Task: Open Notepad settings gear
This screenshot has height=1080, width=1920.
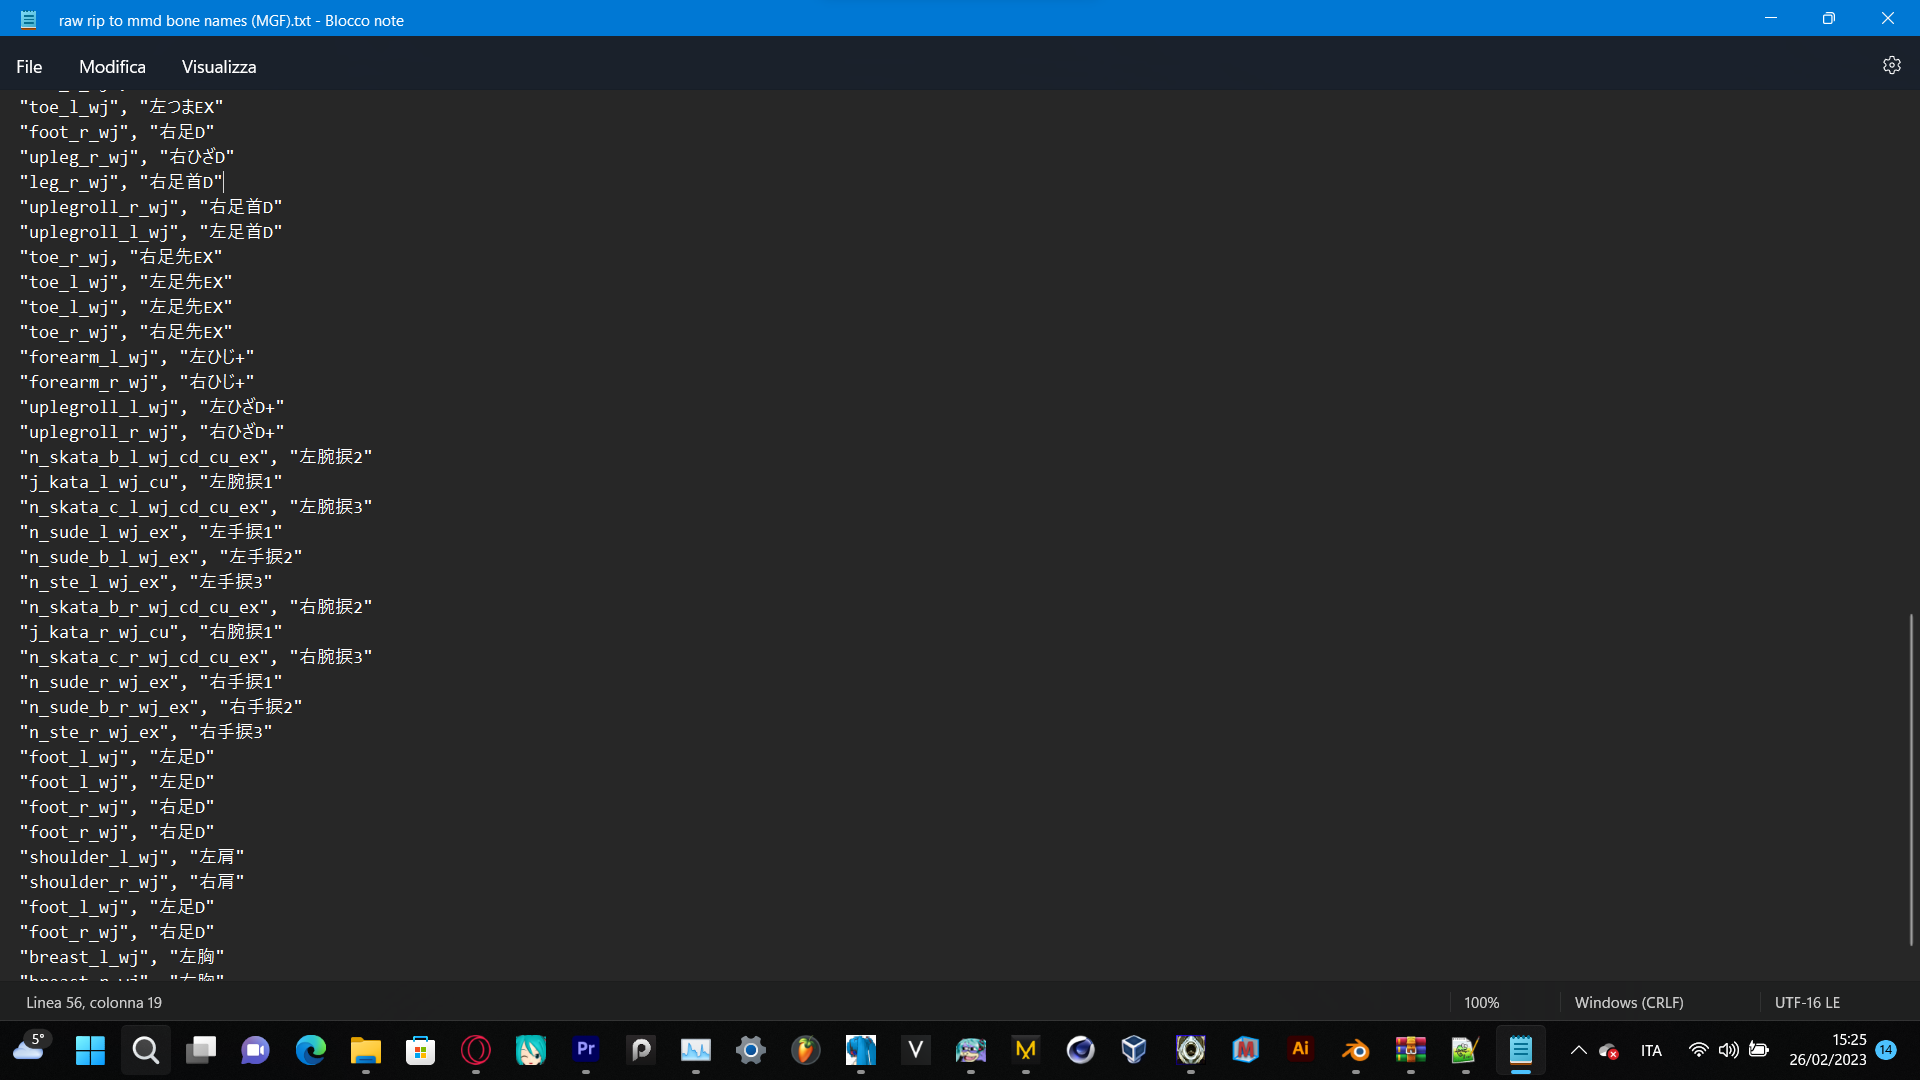Action: pos(1891,65)
